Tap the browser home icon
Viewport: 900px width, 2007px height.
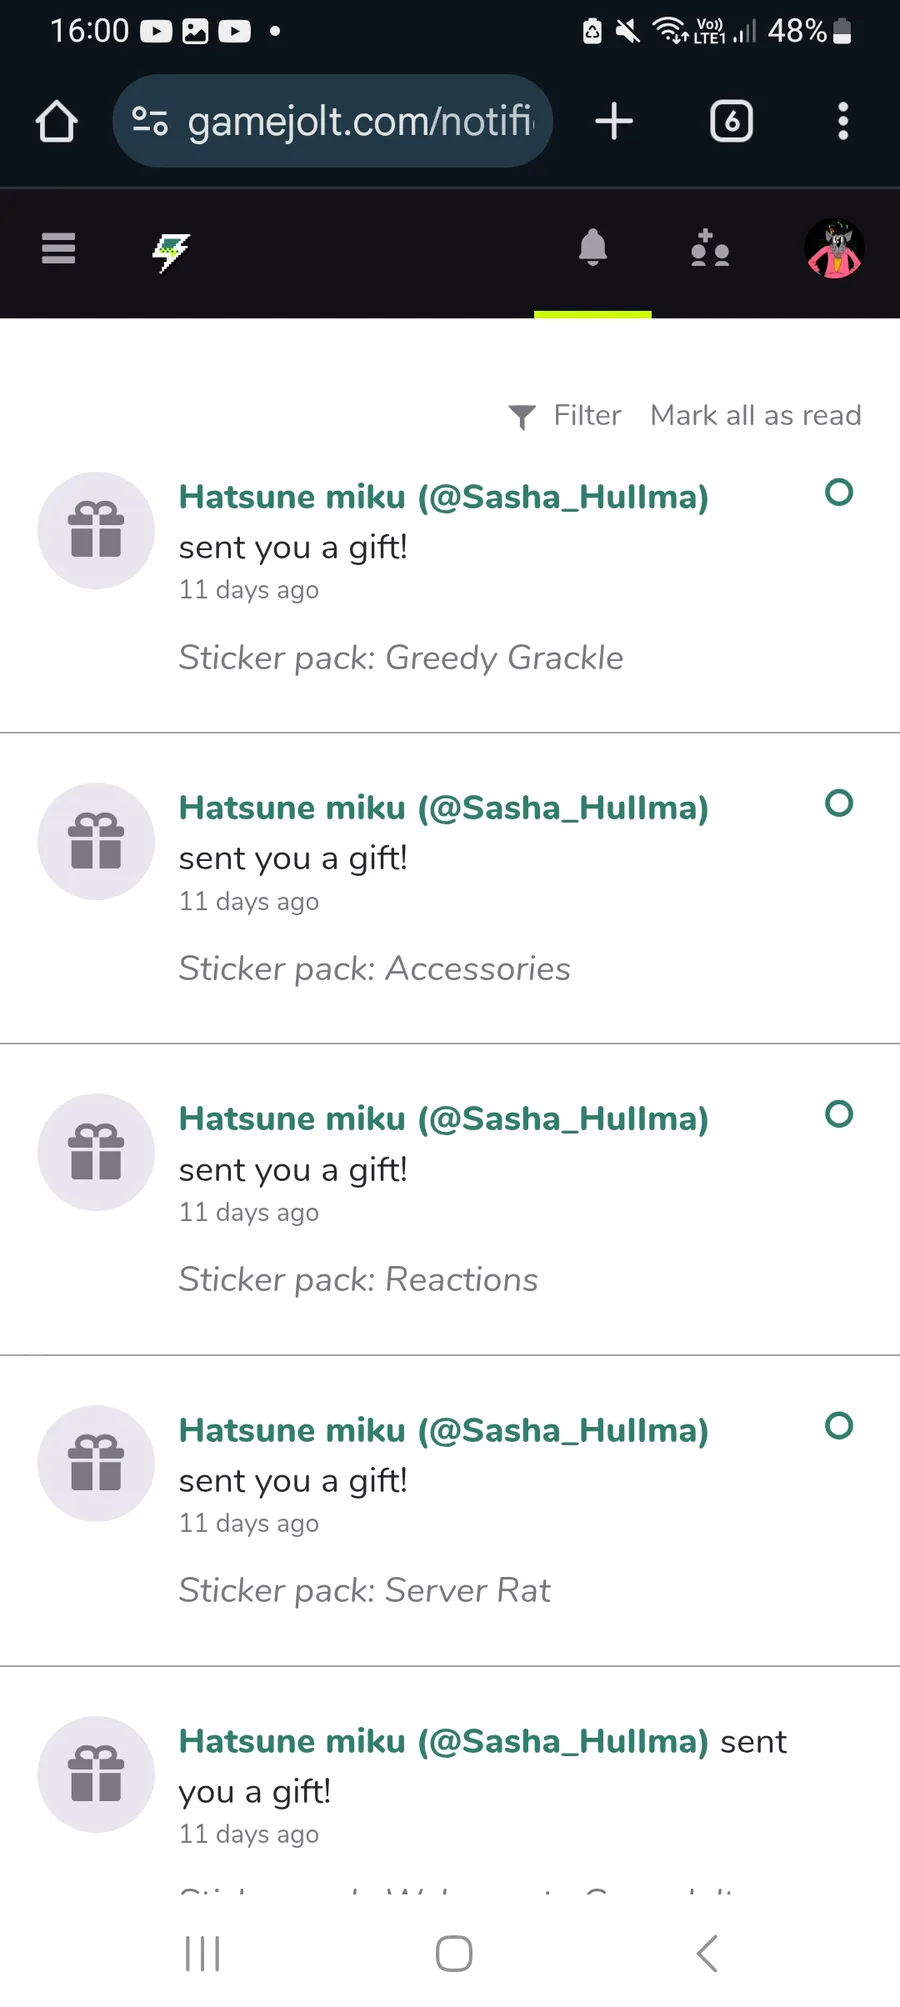(56, 122)
